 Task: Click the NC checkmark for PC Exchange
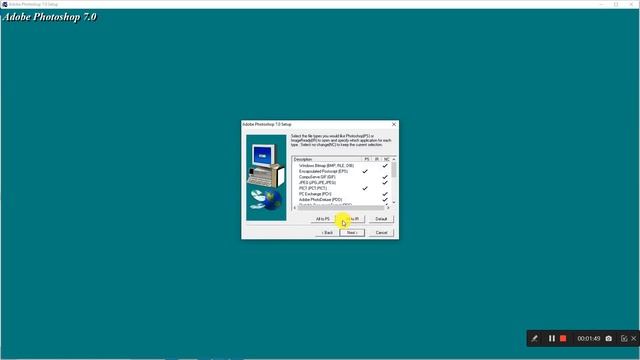coord(384,194)
